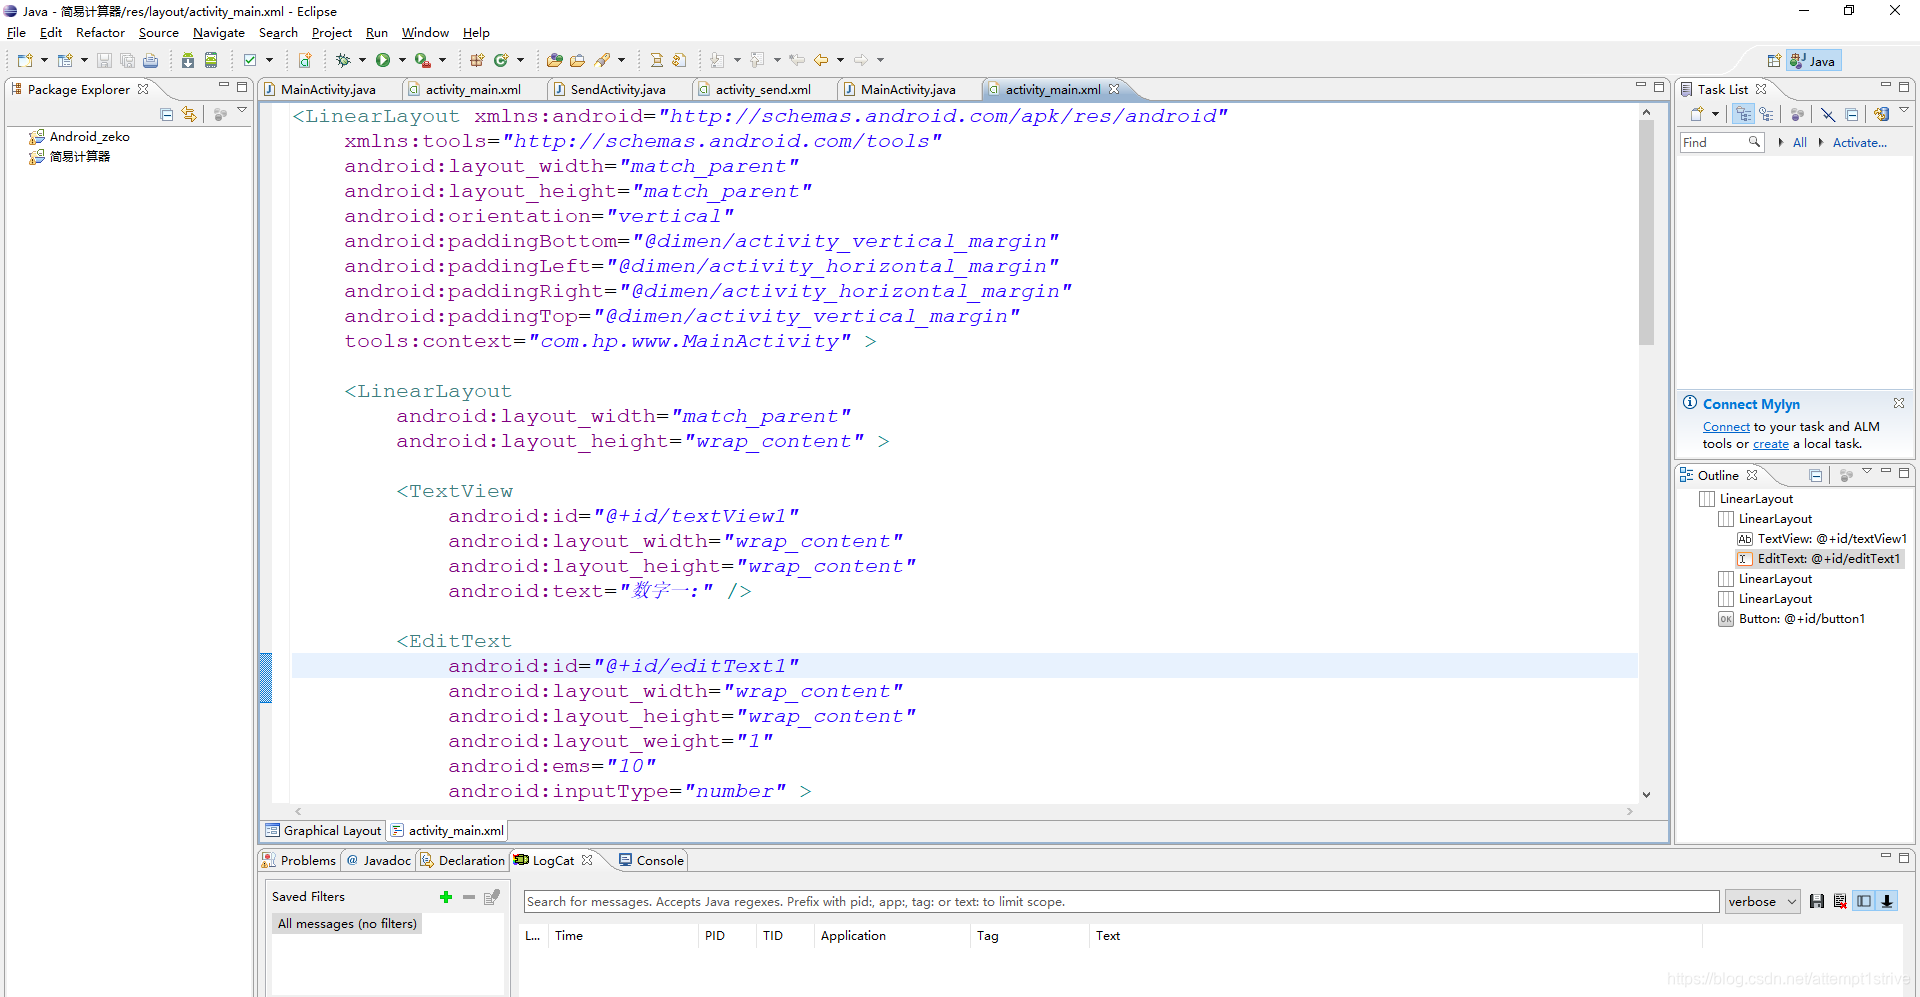Open Task List view menu triangle
The height and width of the screenshot is (997, 1920).
[1904, 111]
